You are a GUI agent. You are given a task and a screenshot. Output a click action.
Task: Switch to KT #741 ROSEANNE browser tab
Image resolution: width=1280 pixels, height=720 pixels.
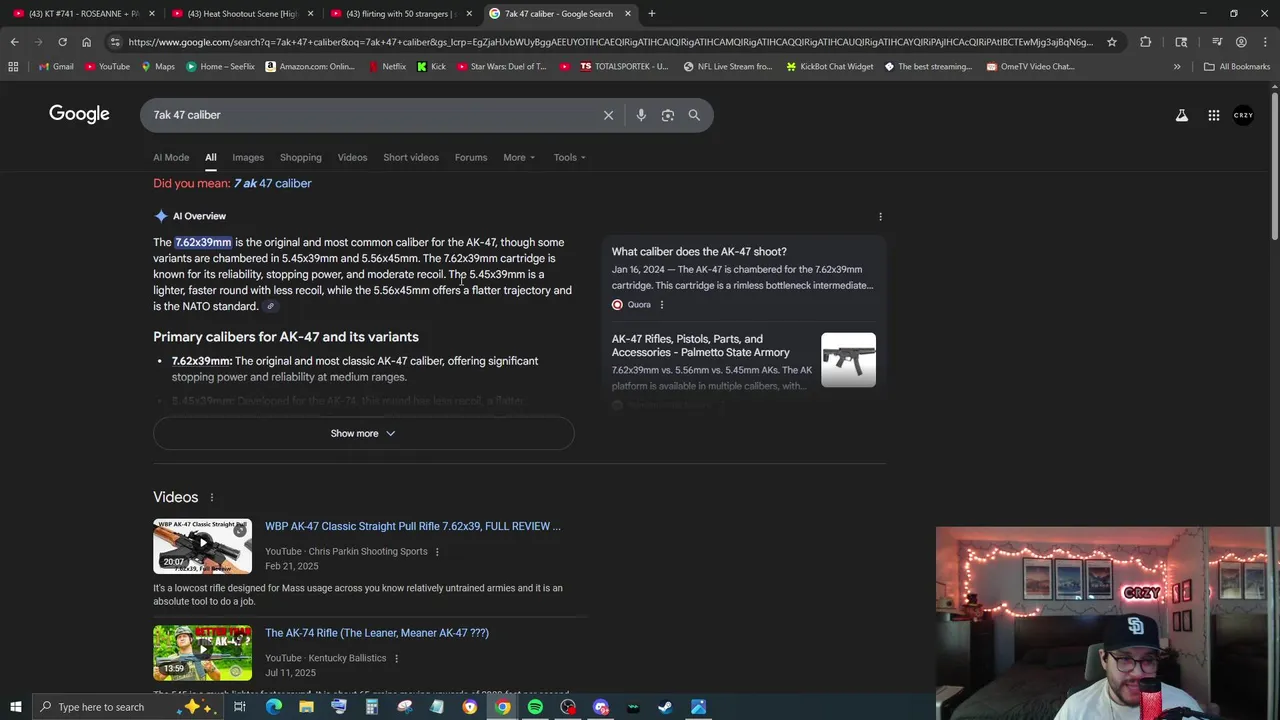[82, 14]
